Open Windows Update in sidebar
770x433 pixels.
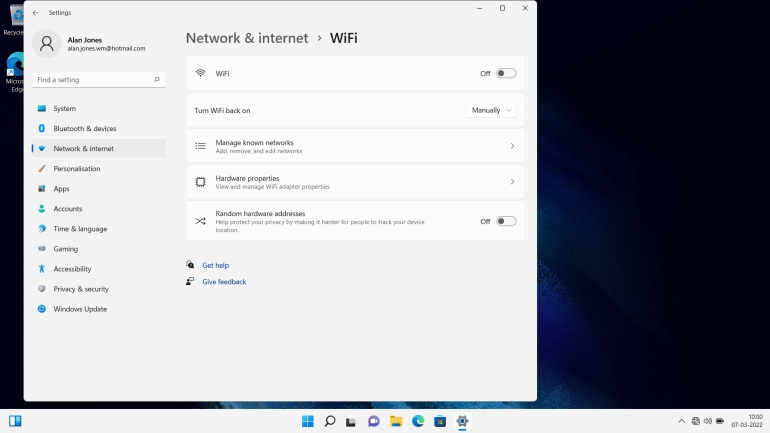[x=80, y=309]
